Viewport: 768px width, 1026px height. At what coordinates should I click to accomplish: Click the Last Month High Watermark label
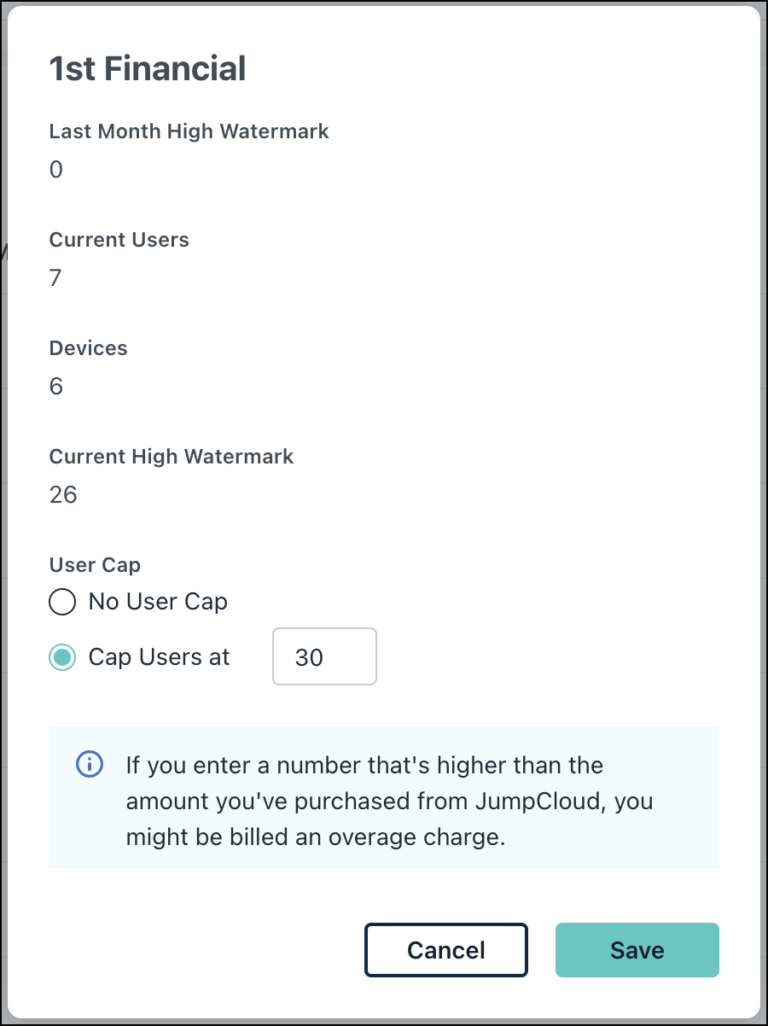pos(188,131)
